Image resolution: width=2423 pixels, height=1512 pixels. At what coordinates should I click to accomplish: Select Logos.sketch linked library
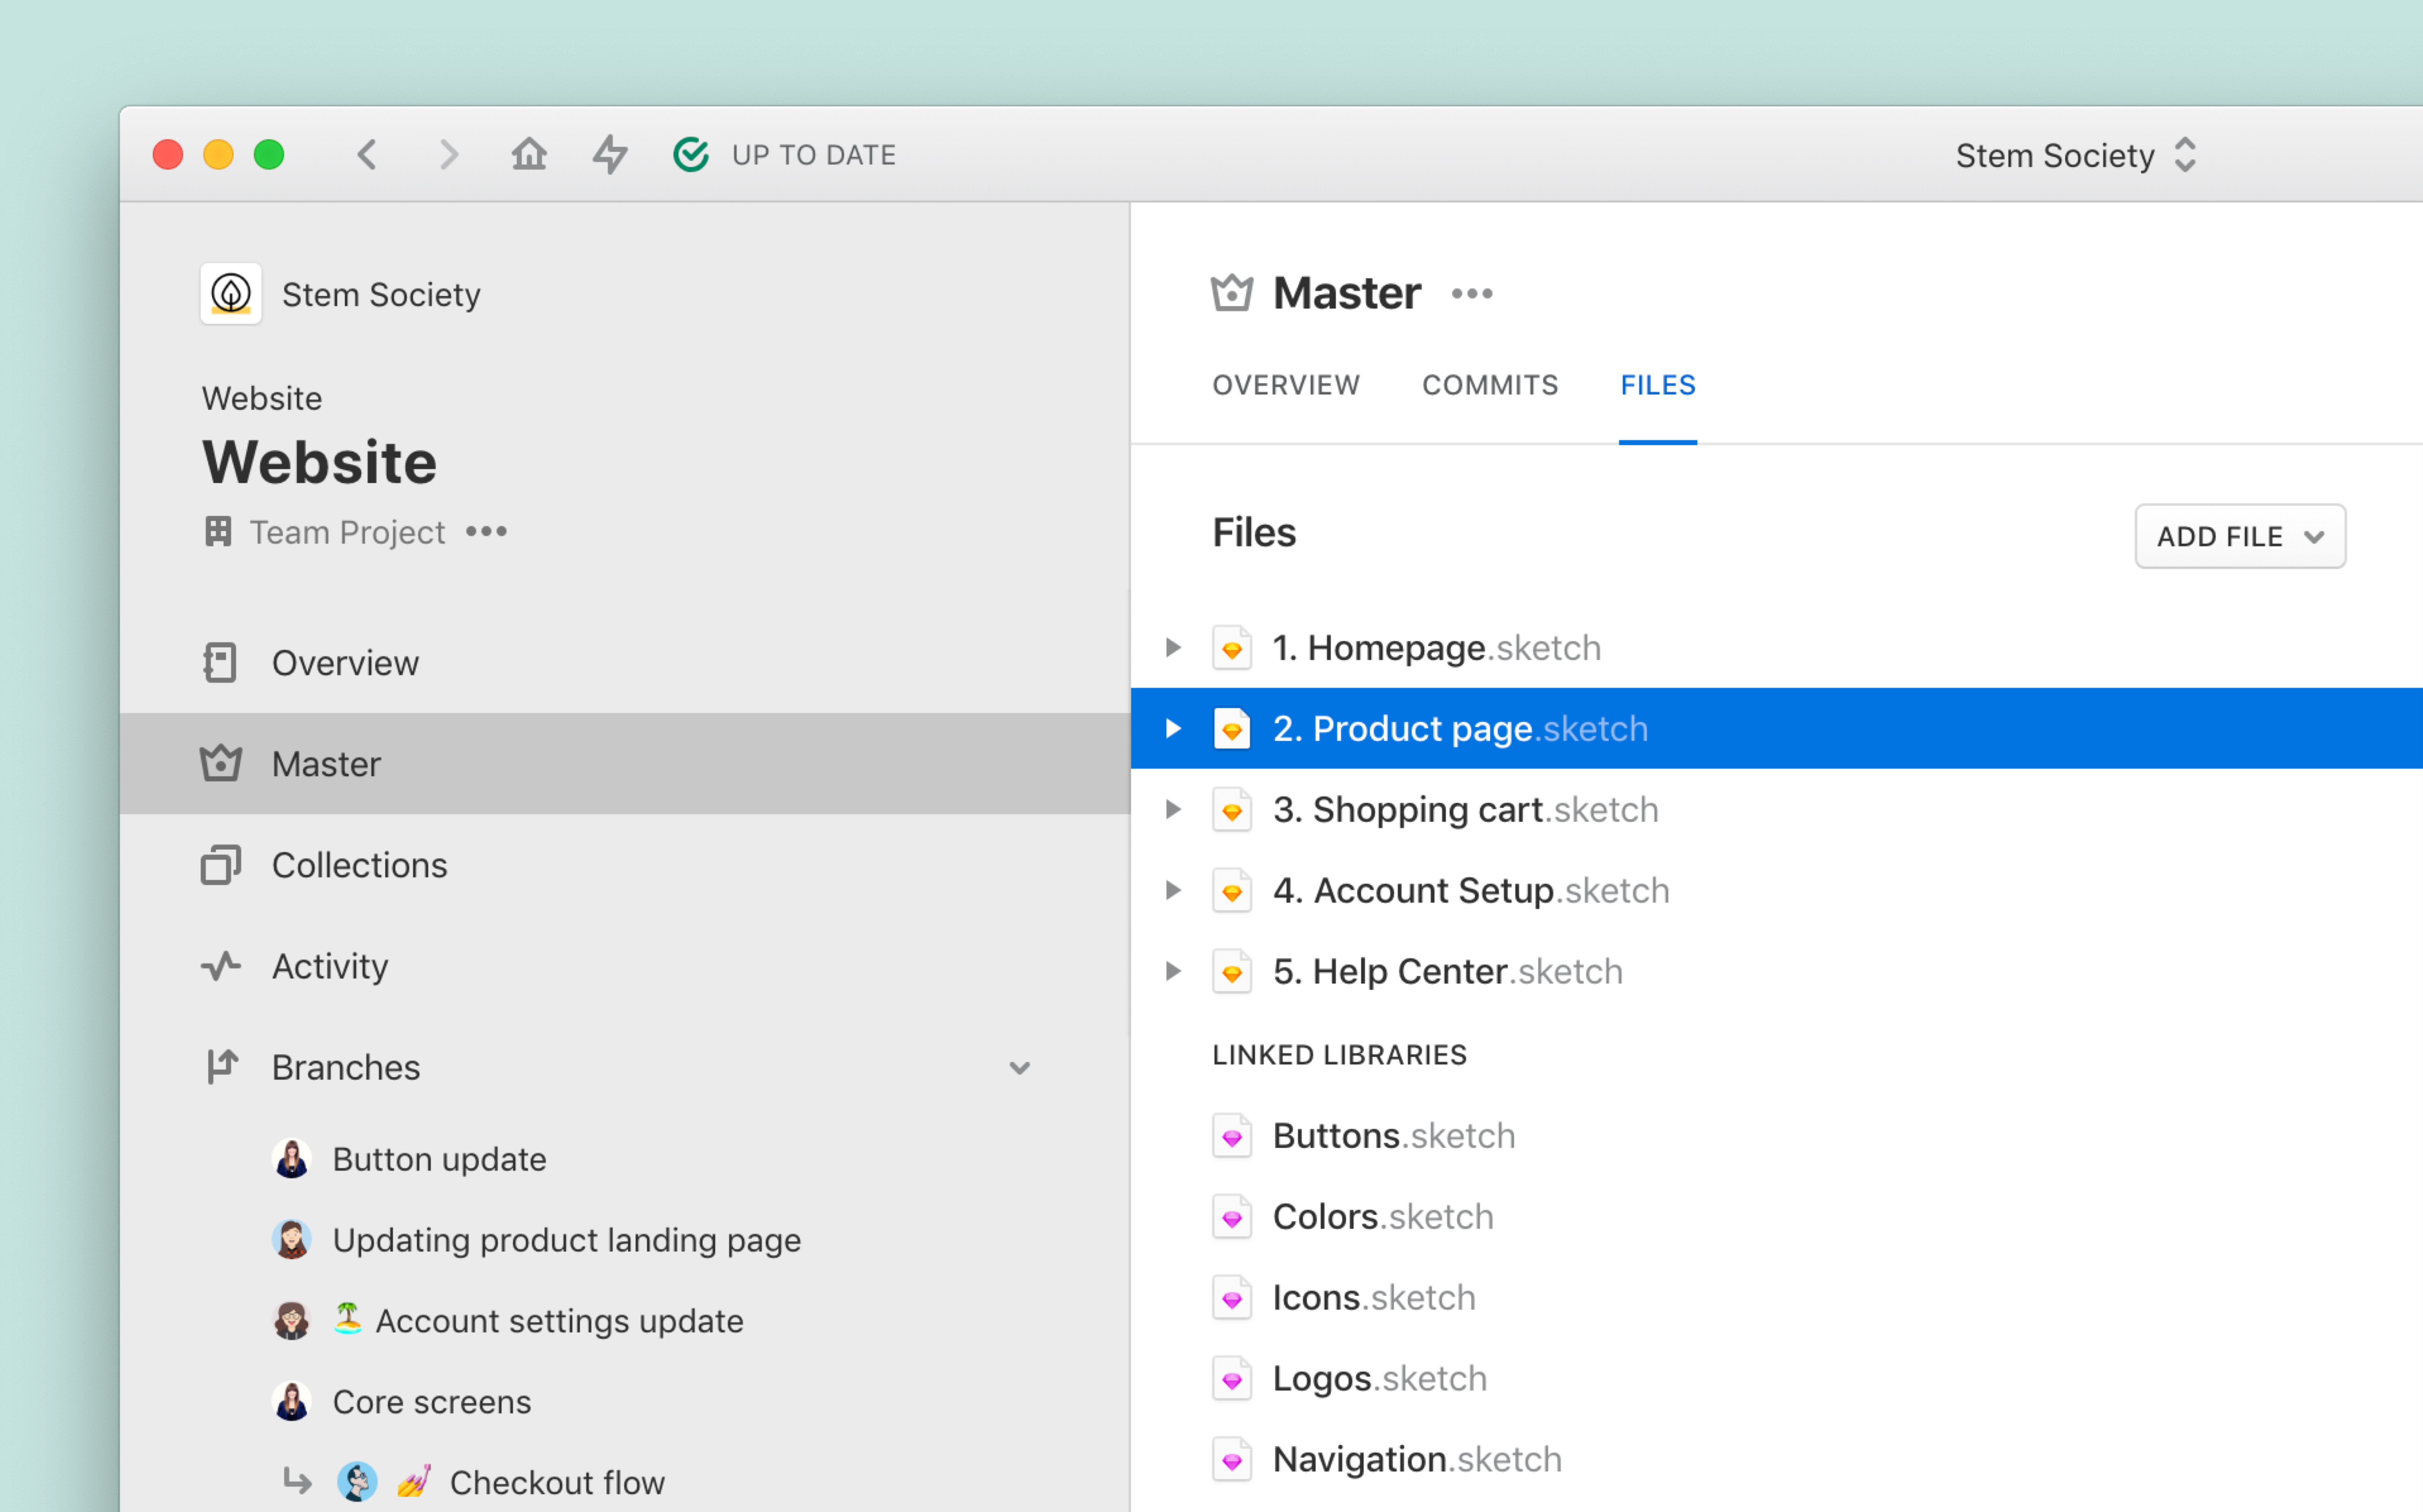point(1380,1379)
